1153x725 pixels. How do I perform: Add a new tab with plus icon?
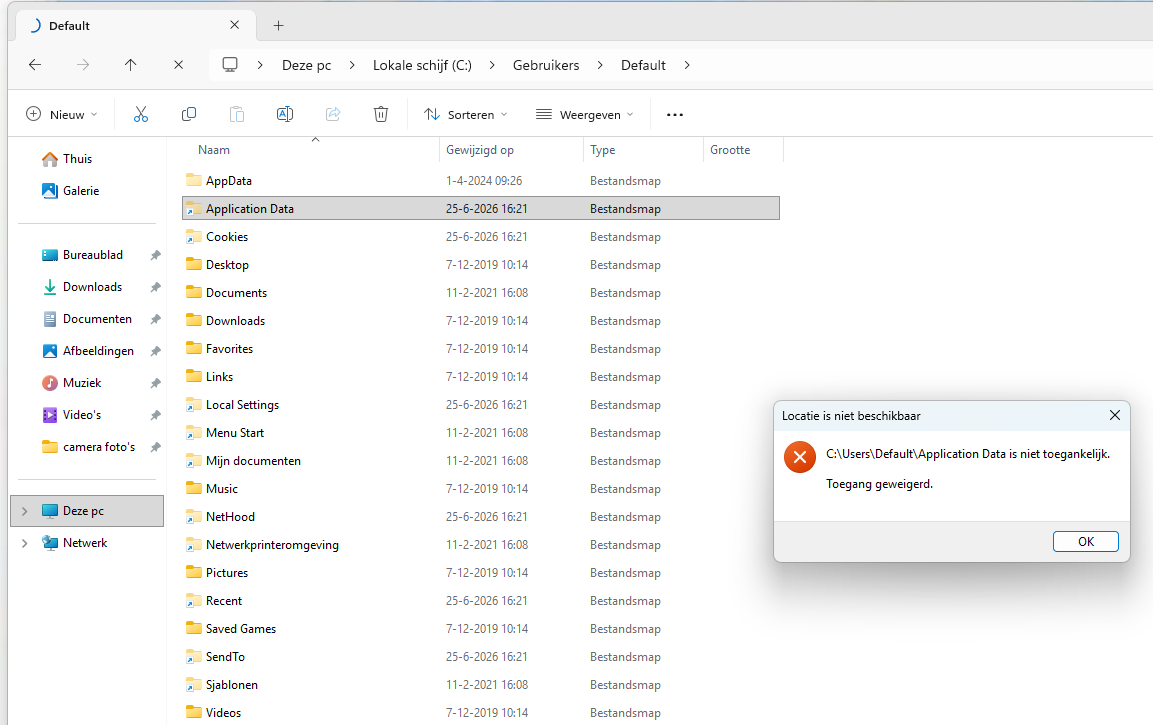[278, 26]
